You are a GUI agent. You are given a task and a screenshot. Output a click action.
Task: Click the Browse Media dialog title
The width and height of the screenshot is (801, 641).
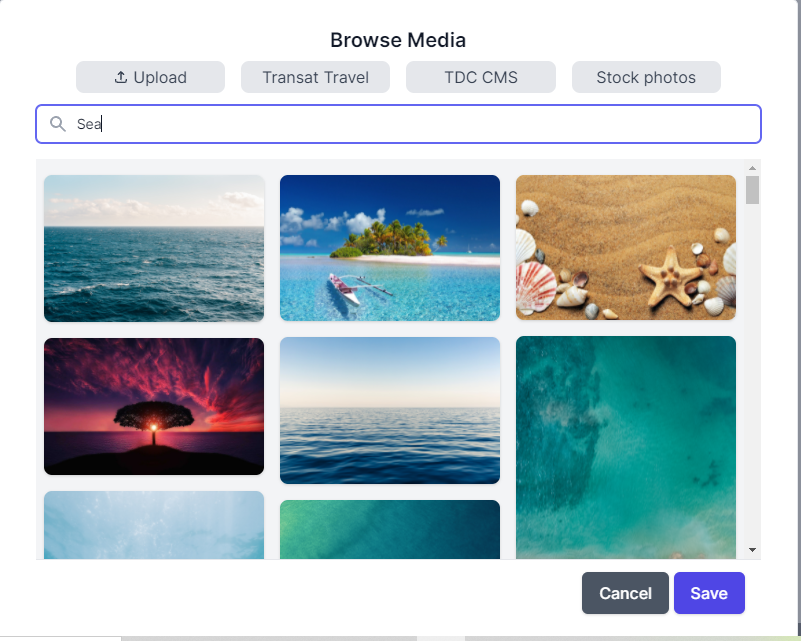click(398, 41)
